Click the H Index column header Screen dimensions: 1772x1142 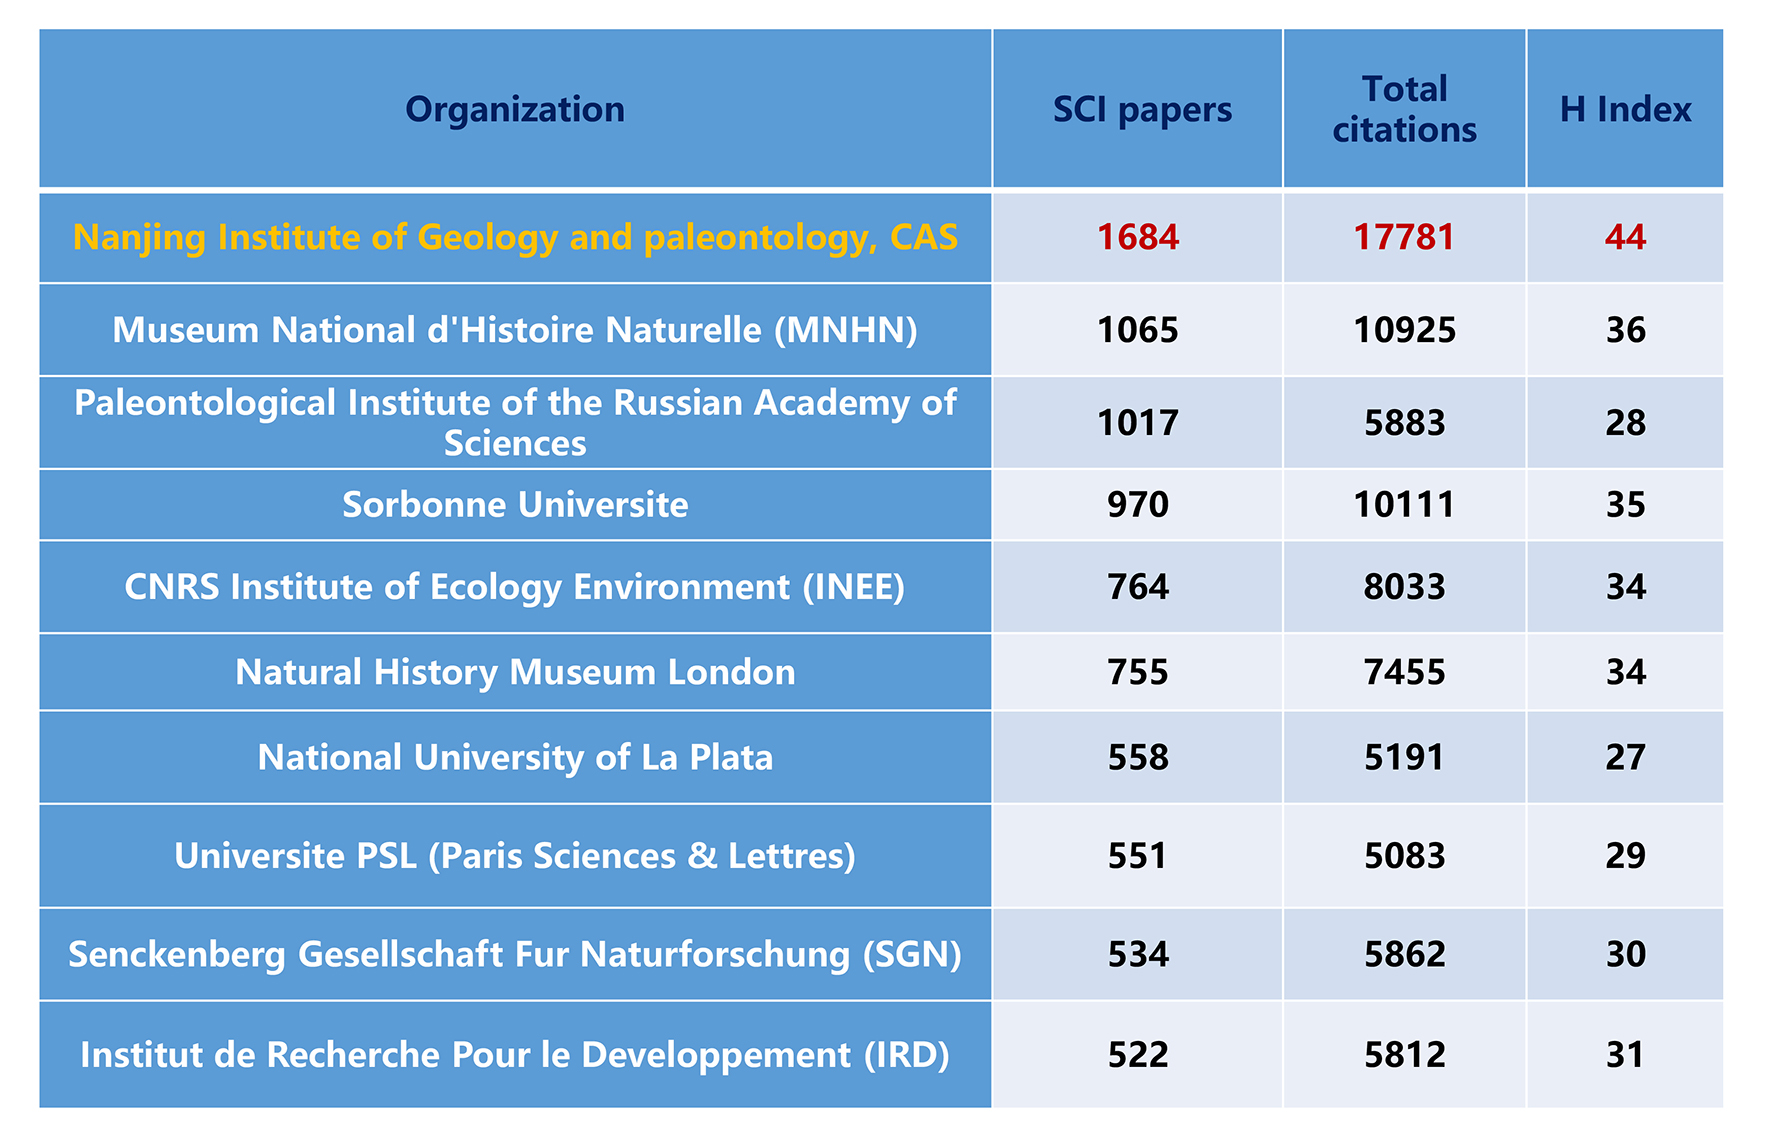coord(1625,109)
